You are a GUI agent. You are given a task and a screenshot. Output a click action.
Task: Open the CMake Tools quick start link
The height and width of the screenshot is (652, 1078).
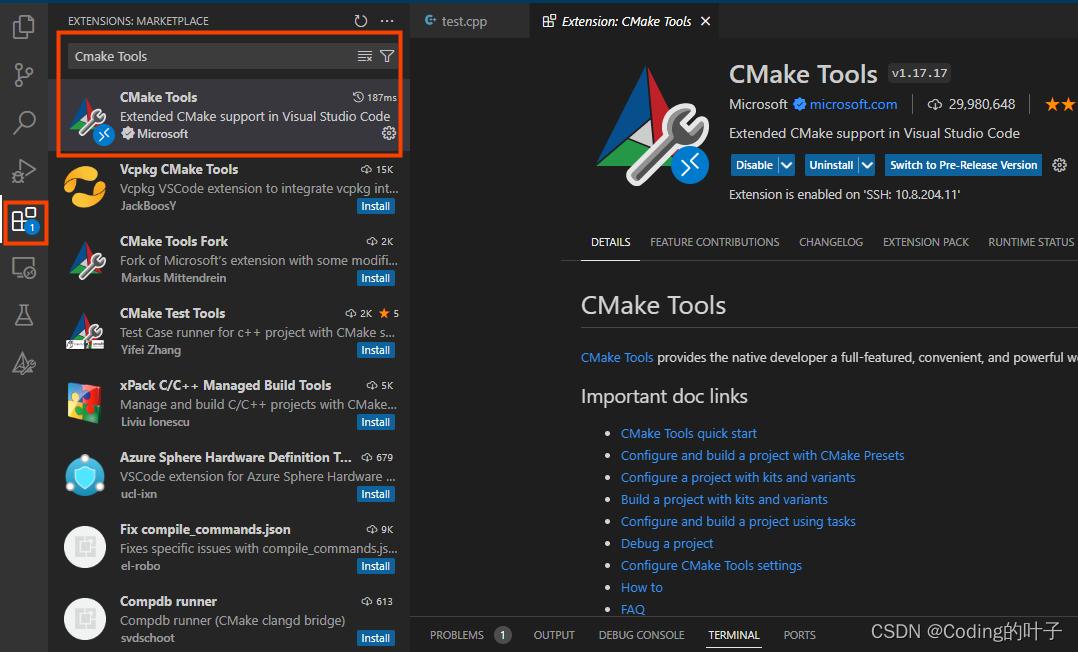tap(688, 433)
